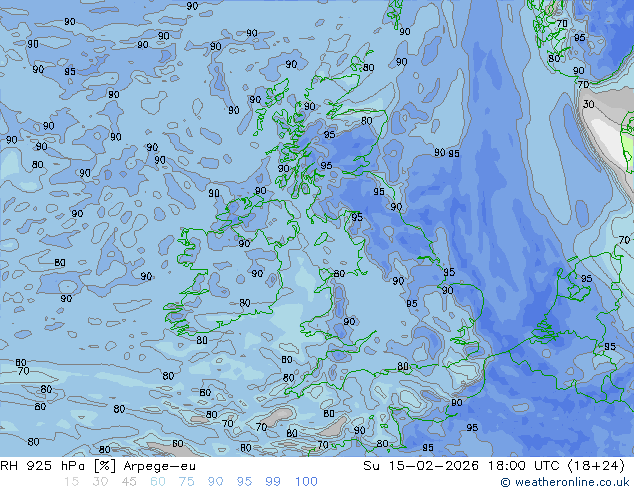Click the legend value 75
The height and width of the screenshot is (490, 634).
186,482
